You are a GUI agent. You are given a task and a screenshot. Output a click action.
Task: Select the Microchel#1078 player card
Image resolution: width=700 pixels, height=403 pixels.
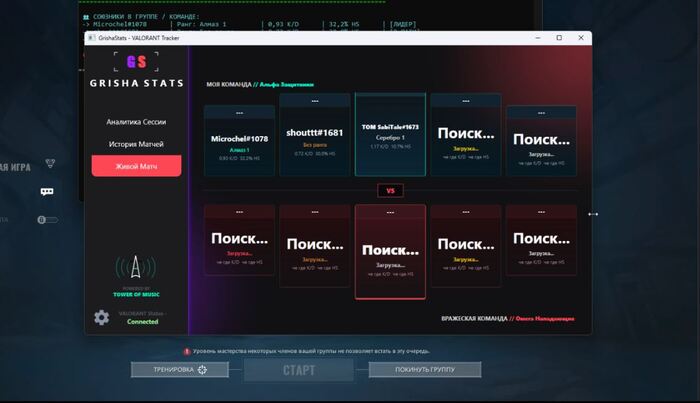tap(239, 141)
